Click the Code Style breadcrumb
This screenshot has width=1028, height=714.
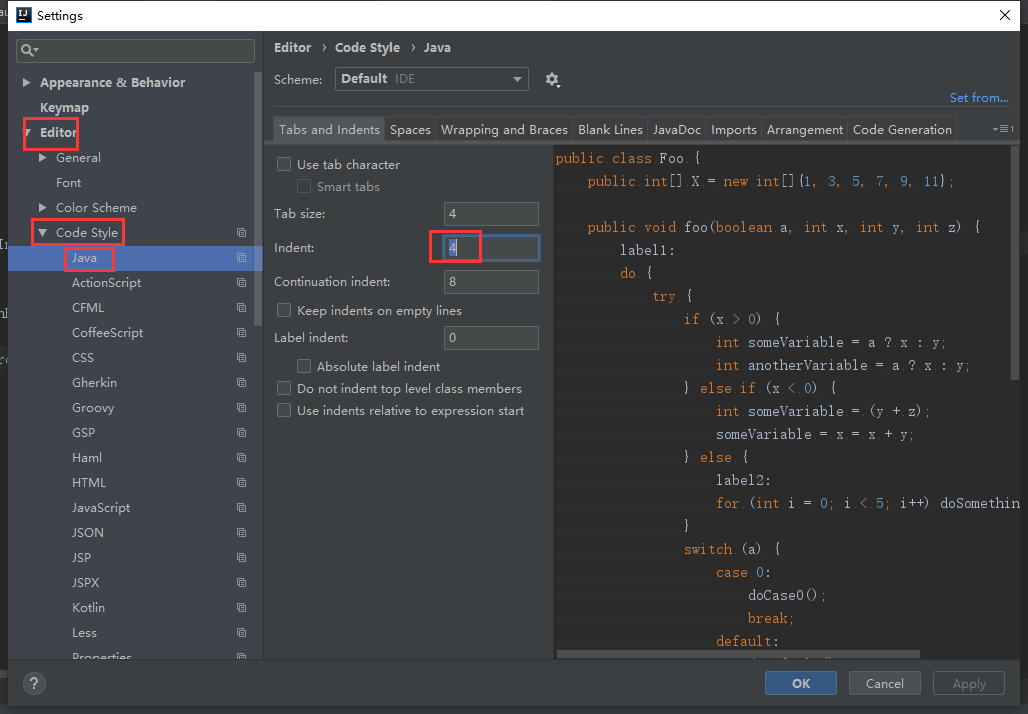tap(367, 48)
